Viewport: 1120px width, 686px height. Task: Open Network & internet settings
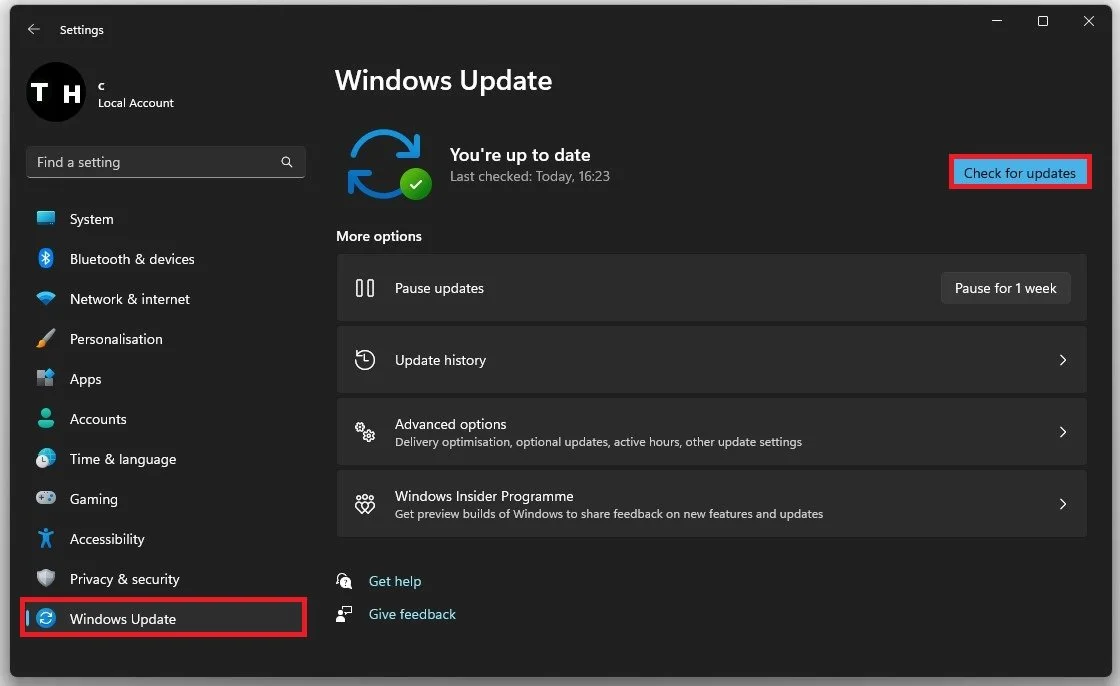pyautogui.click(x=166, y=299)
